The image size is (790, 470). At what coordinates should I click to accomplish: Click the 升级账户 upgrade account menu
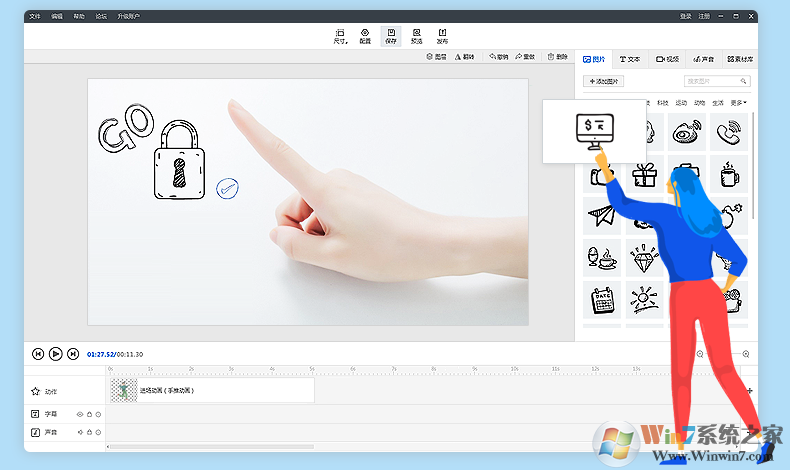click(x=128, y=17)
